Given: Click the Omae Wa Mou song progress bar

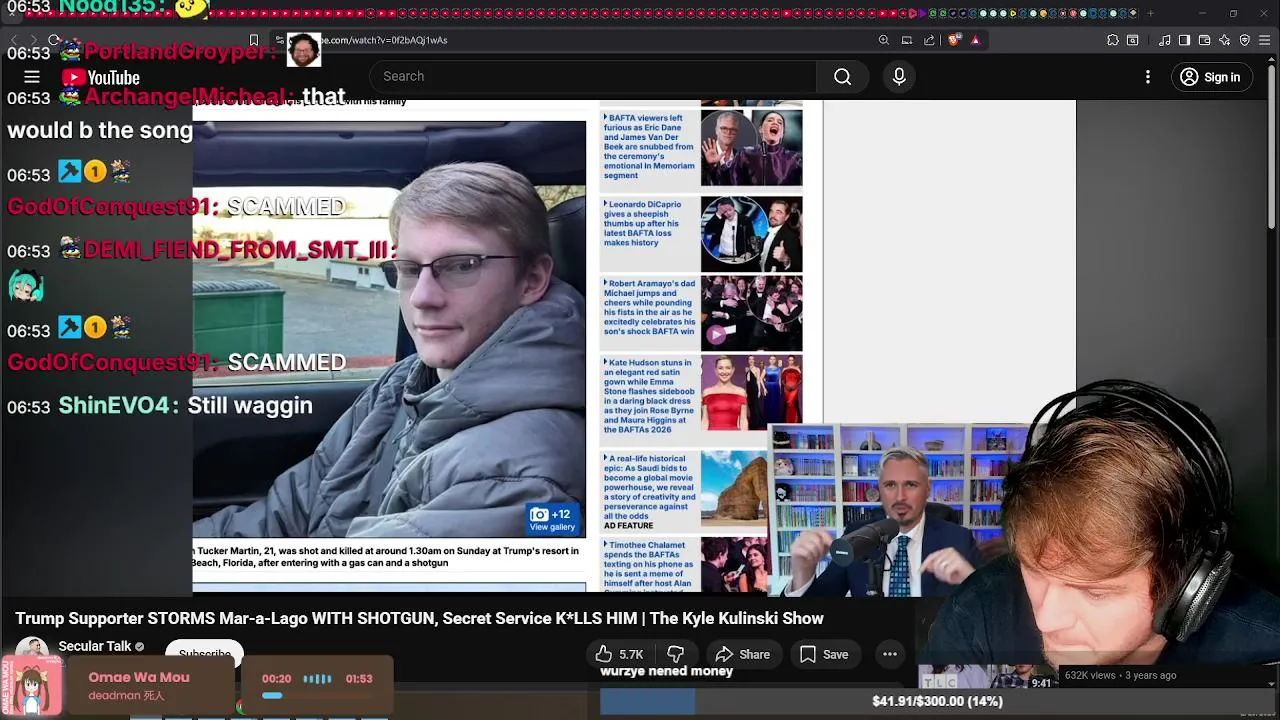Looking at the screenshot, I should coord(317,696).
